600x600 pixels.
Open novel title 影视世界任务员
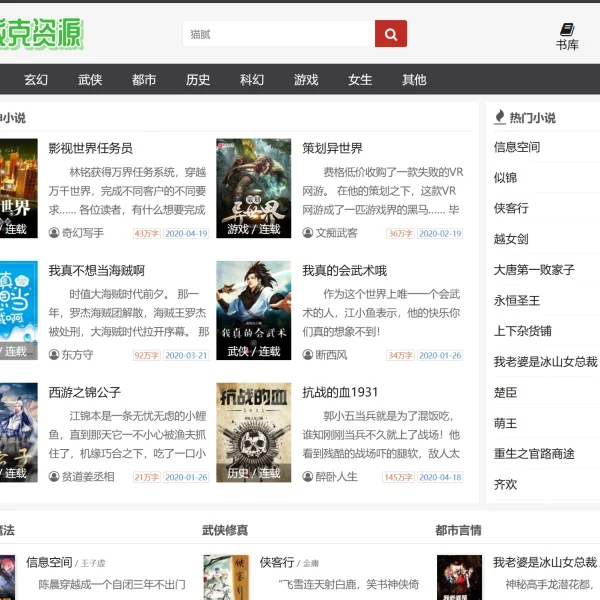pyautogui.click(x=91, y=148)
